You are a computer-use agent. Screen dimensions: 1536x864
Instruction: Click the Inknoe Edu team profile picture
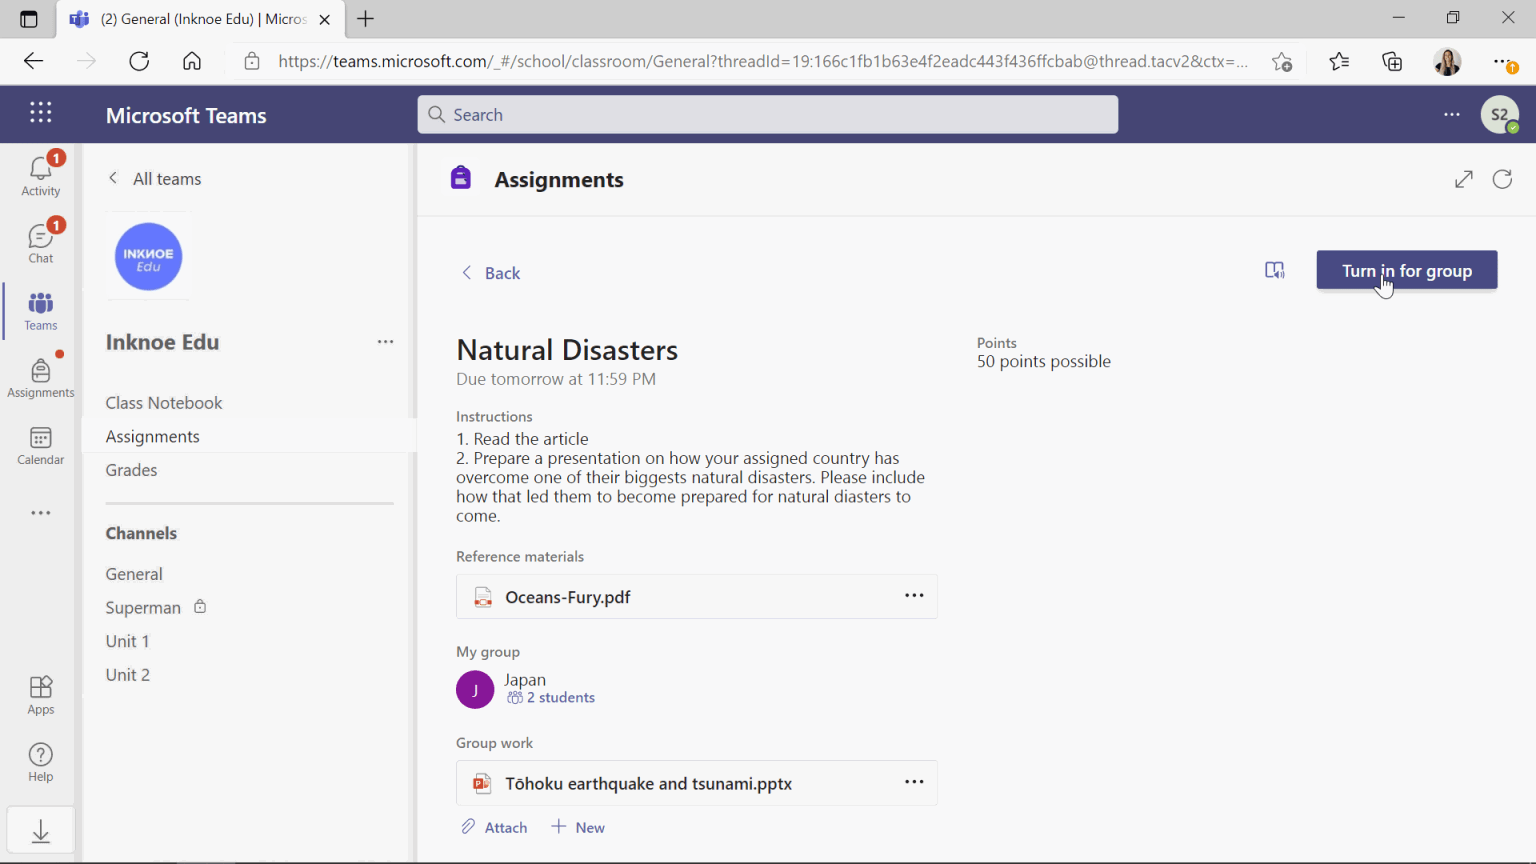click(x=148, y=256)
